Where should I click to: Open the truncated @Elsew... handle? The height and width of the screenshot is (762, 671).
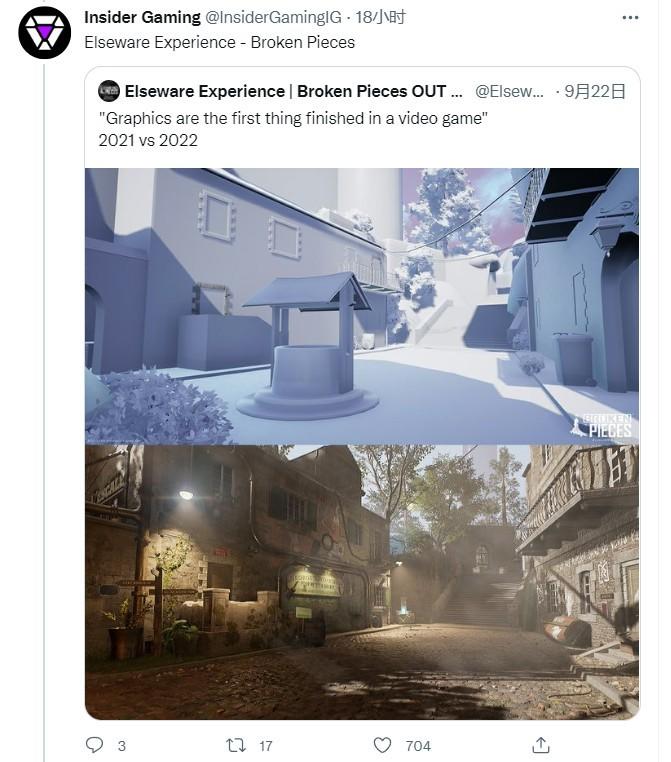(509, 91)
